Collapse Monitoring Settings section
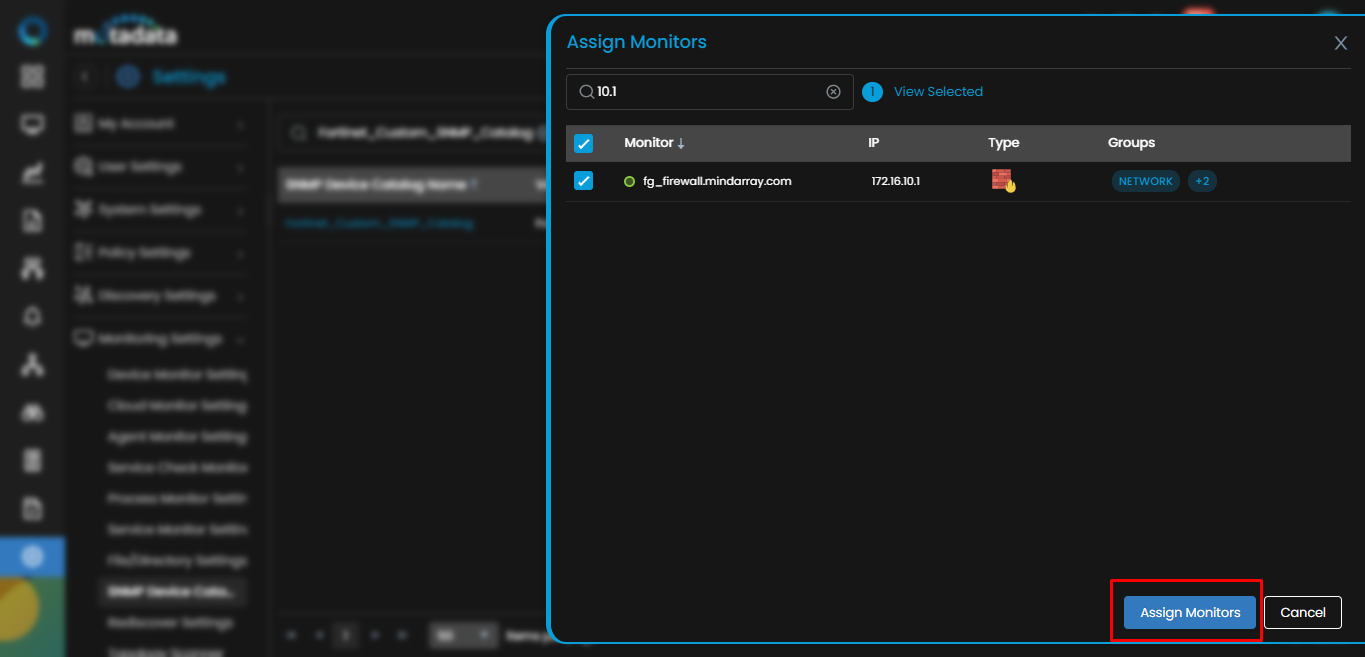1365x657 pixels. click(159, 339)
